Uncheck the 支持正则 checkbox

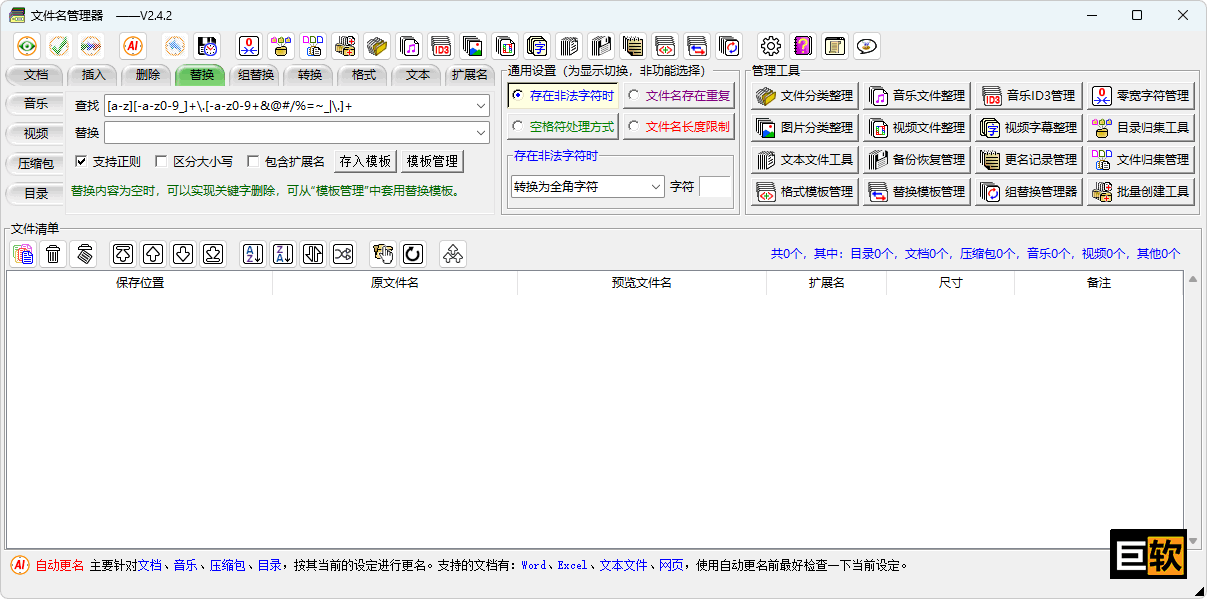coord(81,161)
